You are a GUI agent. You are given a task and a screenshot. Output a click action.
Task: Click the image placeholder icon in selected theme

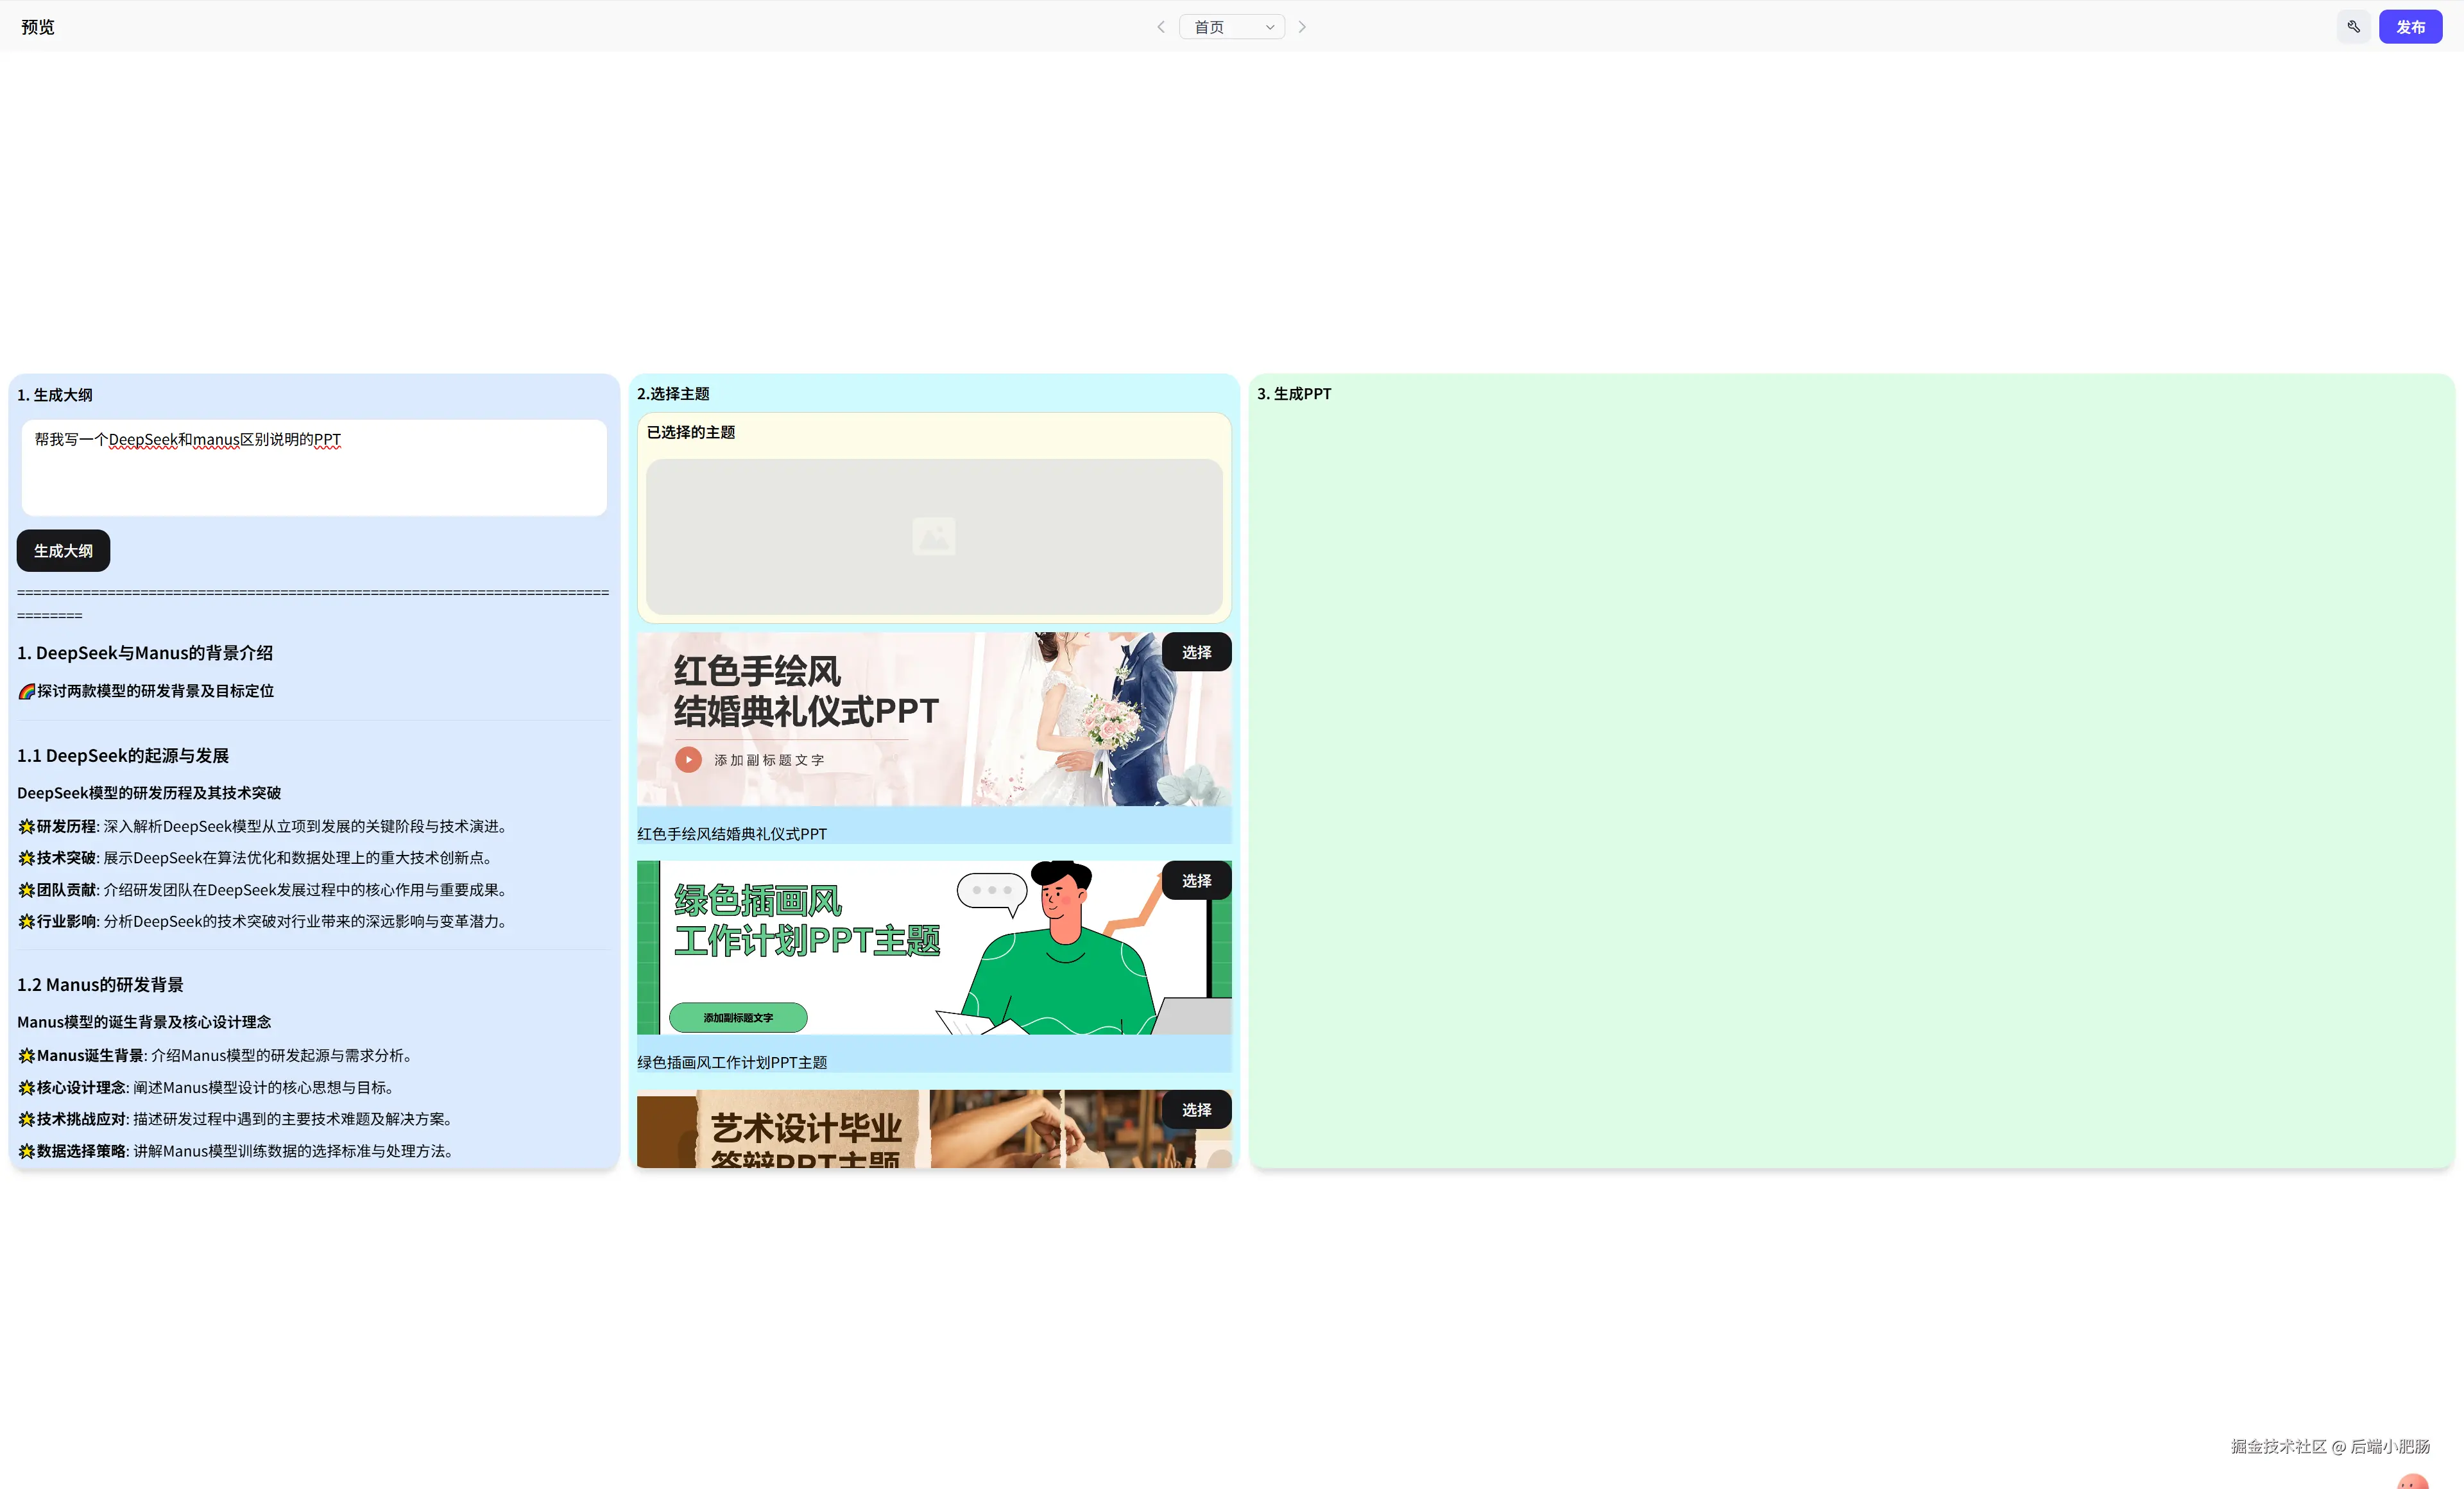coord(933,537)
